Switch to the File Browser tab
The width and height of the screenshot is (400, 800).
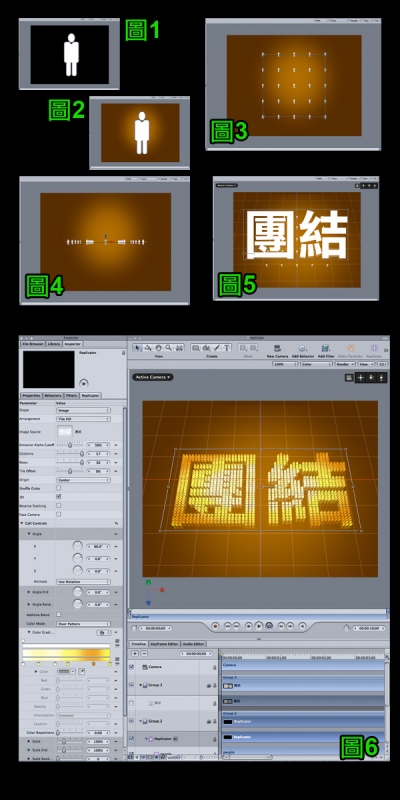32,344
